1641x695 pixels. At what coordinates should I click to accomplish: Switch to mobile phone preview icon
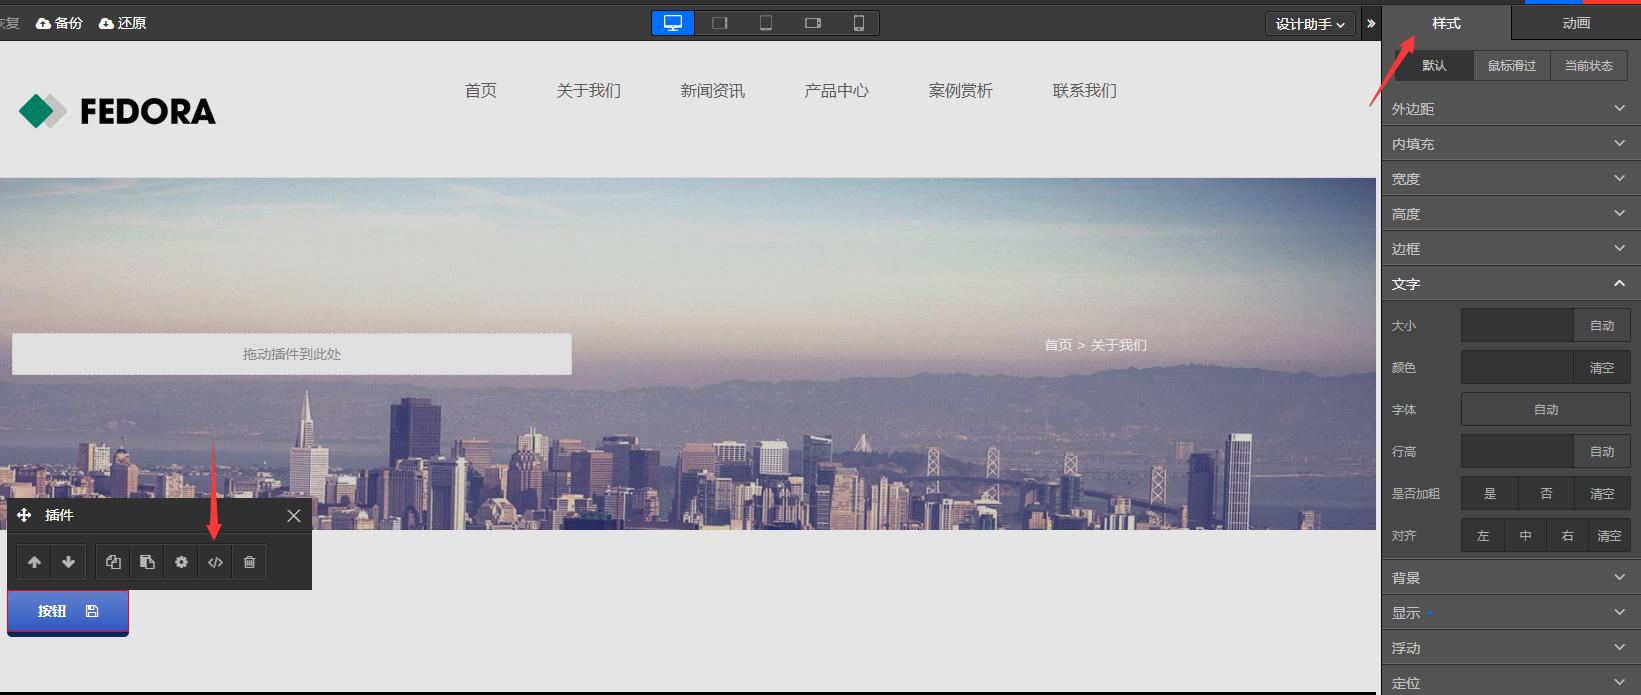pos(858,23)
